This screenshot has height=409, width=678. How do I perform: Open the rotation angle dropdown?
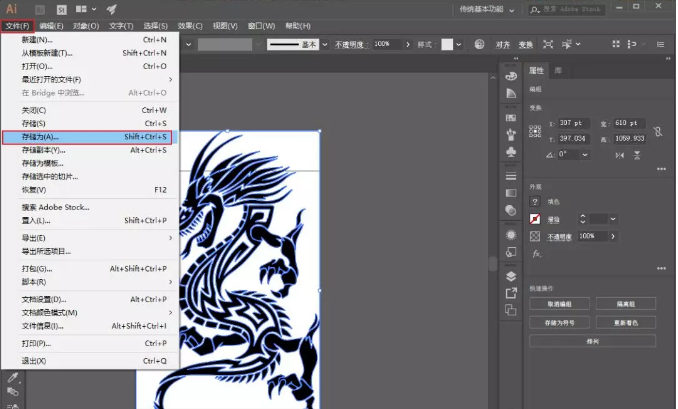pos(585,154)
